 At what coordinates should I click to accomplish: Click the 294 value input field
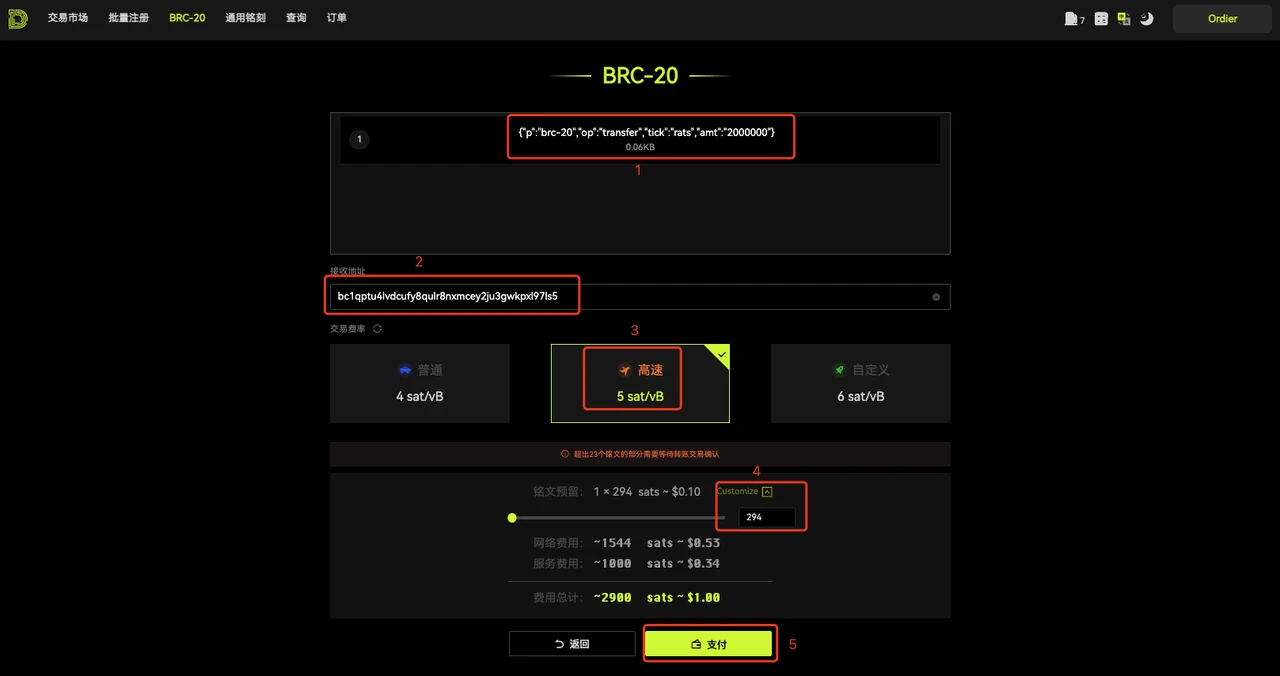[x=768, y=517]
